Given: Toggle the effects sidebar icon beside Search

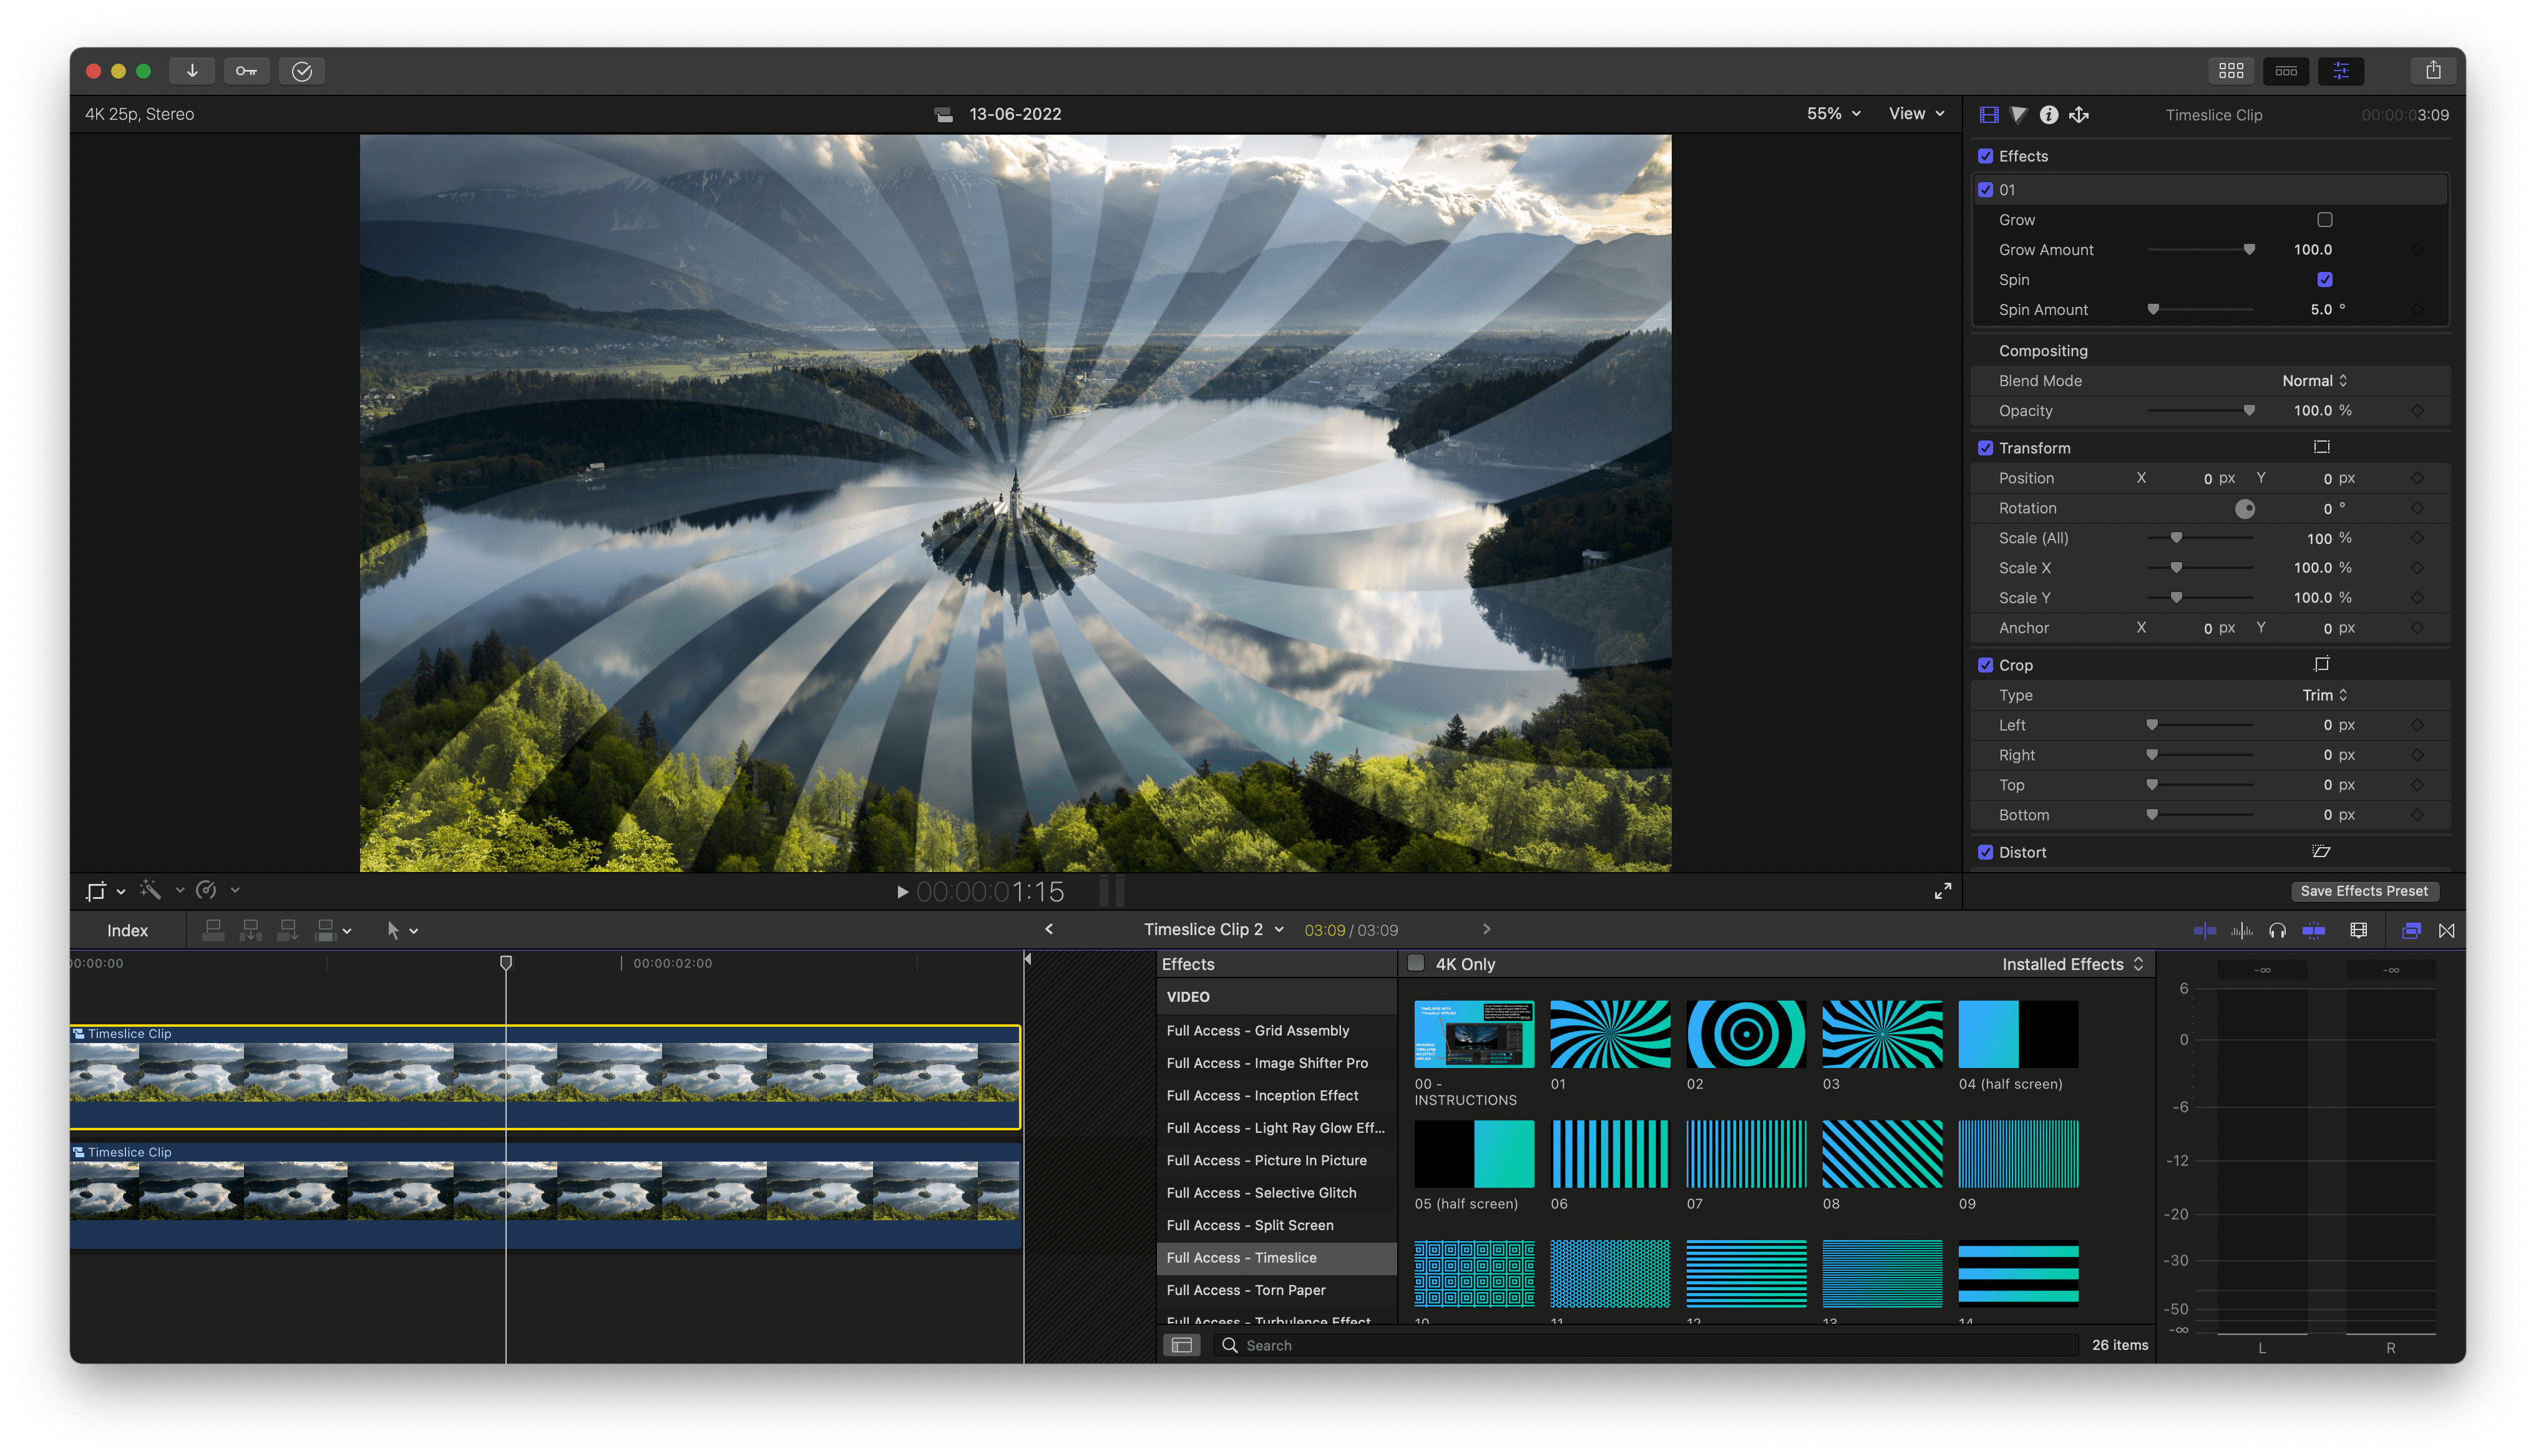Looking at the screenshot, I should click(x=1181, y=1345).
